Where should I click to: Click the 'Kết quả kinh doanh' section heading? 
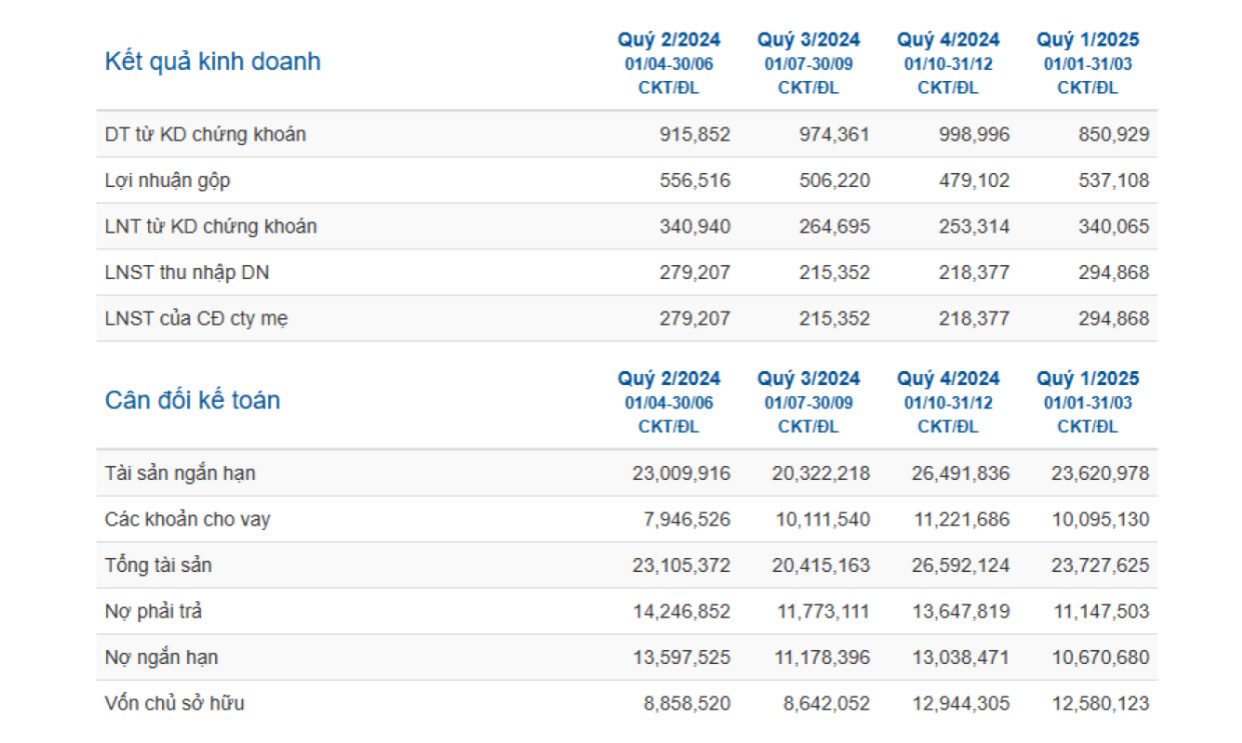(x=212, y=62)
